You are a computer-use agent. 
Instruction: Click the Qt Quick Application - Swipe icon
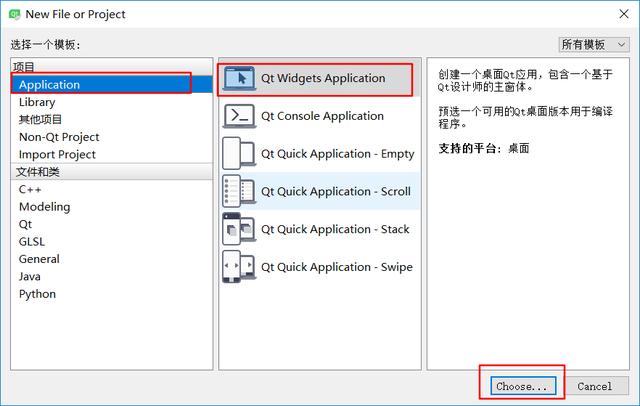(x=240, y=267)
